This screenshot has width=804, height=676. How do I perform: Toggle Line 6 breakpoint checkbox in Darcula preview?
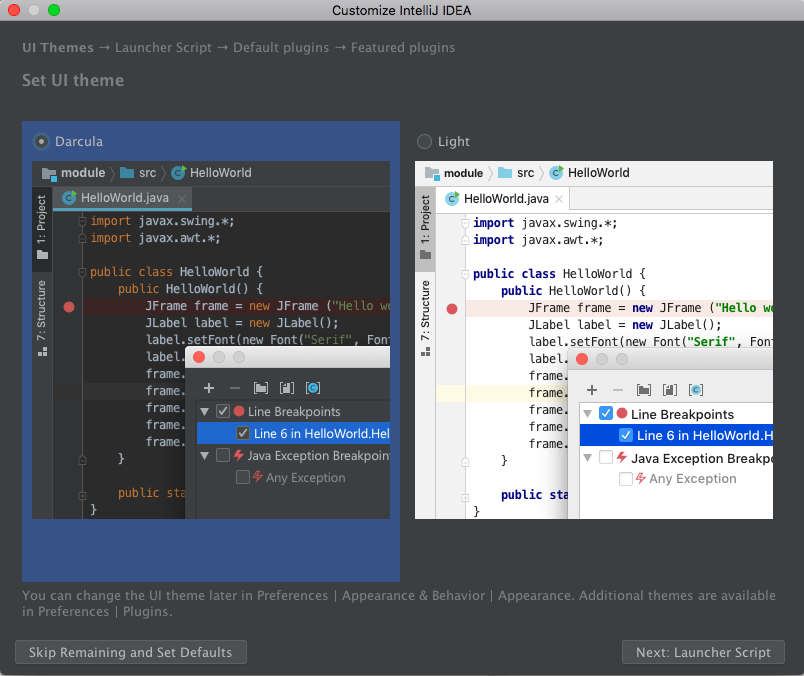coord(243,433)
